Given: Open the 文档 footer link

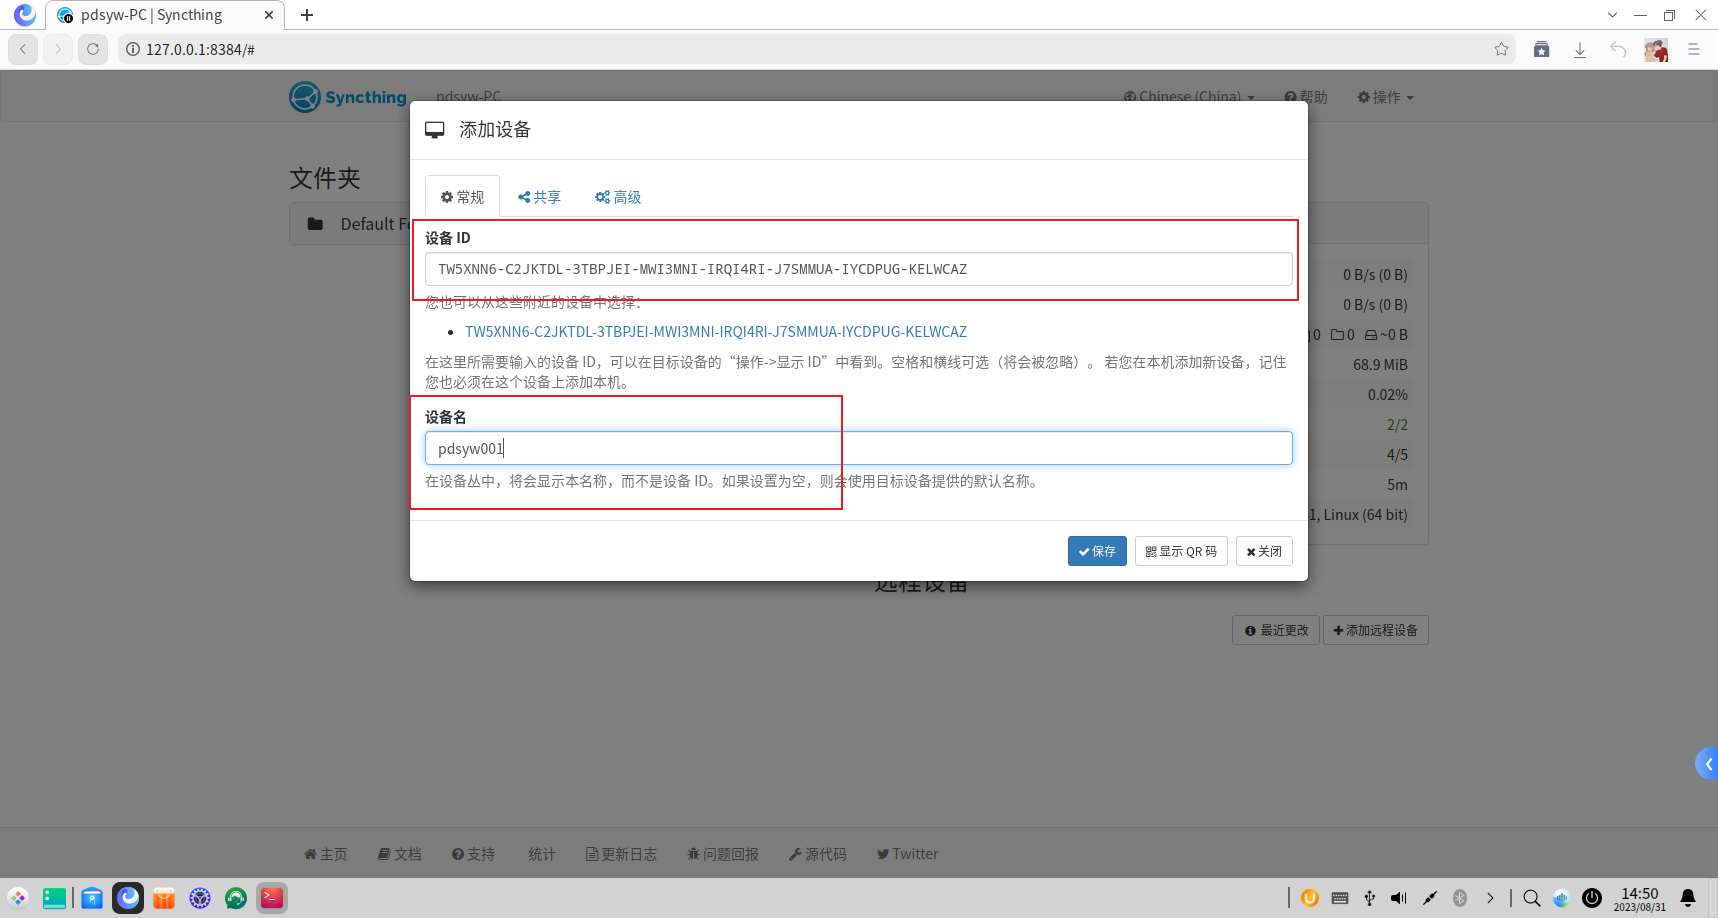Looking at the screenshot, I should point(400,854).
